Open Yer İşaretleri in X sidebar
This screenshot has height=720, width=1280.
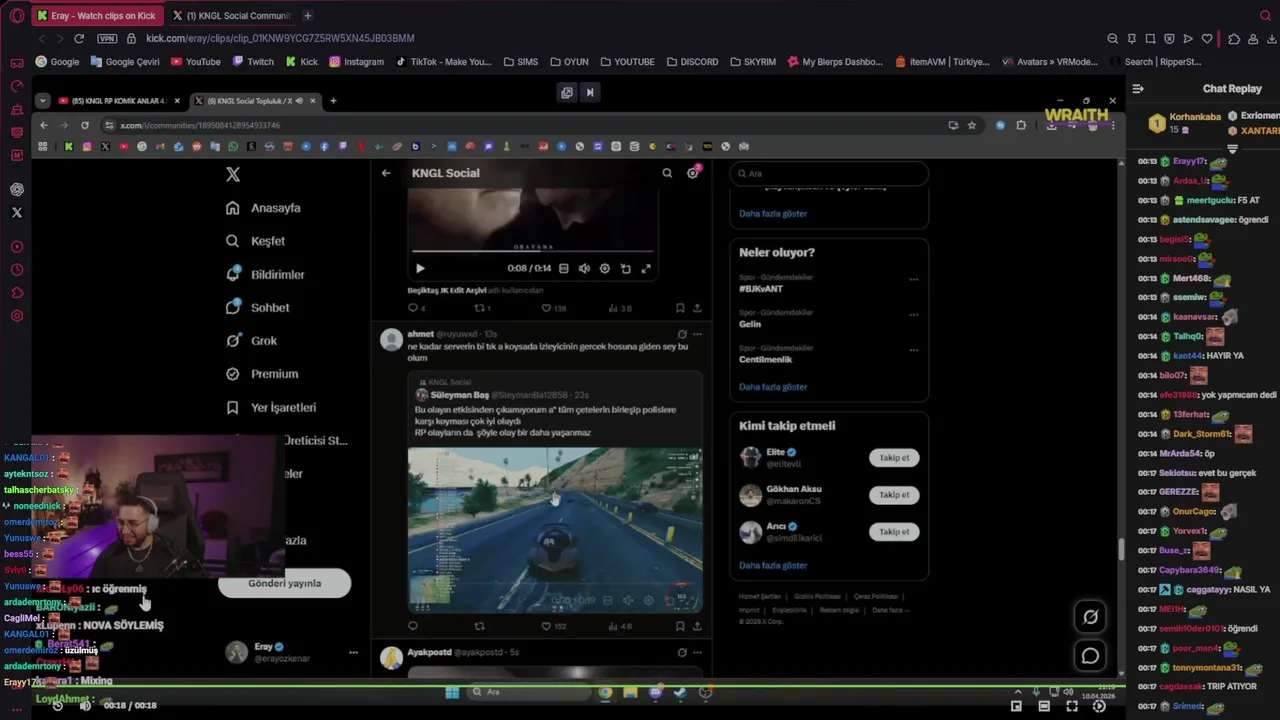pyautogui.click(x=271, y=408)
